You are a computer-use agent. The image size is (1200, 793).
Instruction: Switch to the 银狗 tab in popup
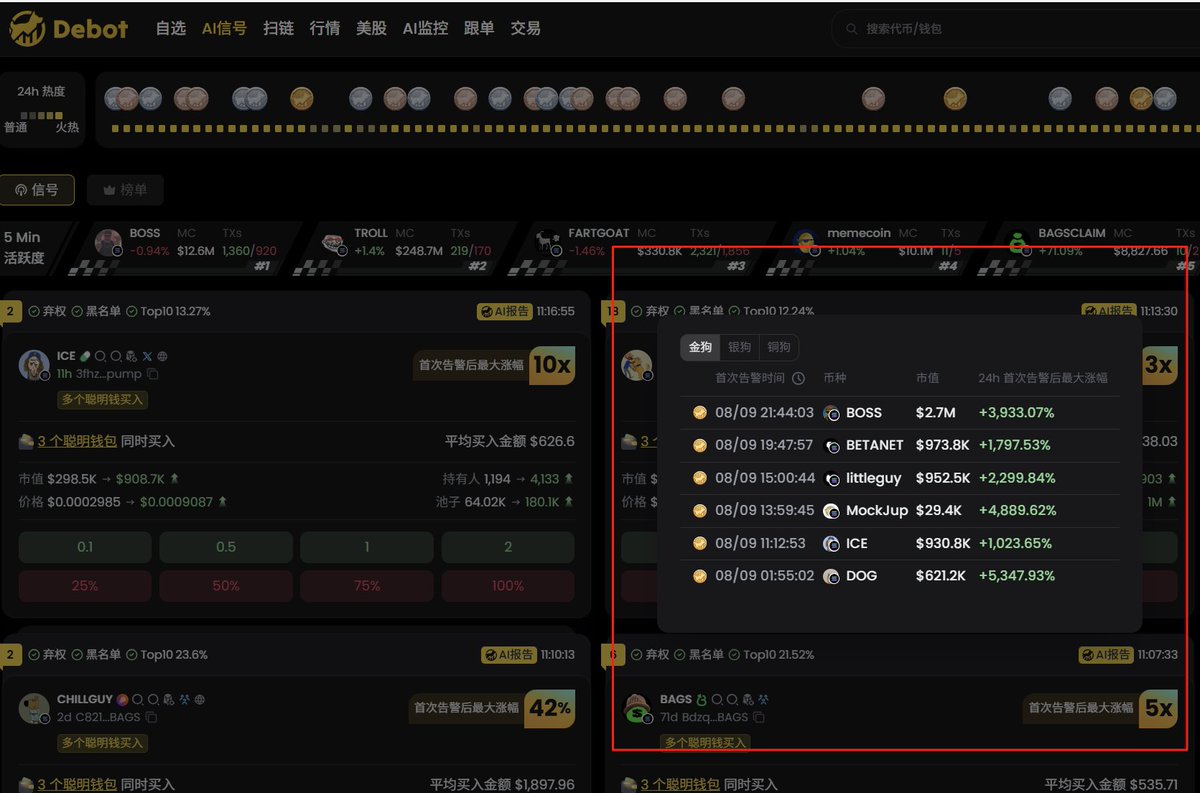tap(739, 347)
